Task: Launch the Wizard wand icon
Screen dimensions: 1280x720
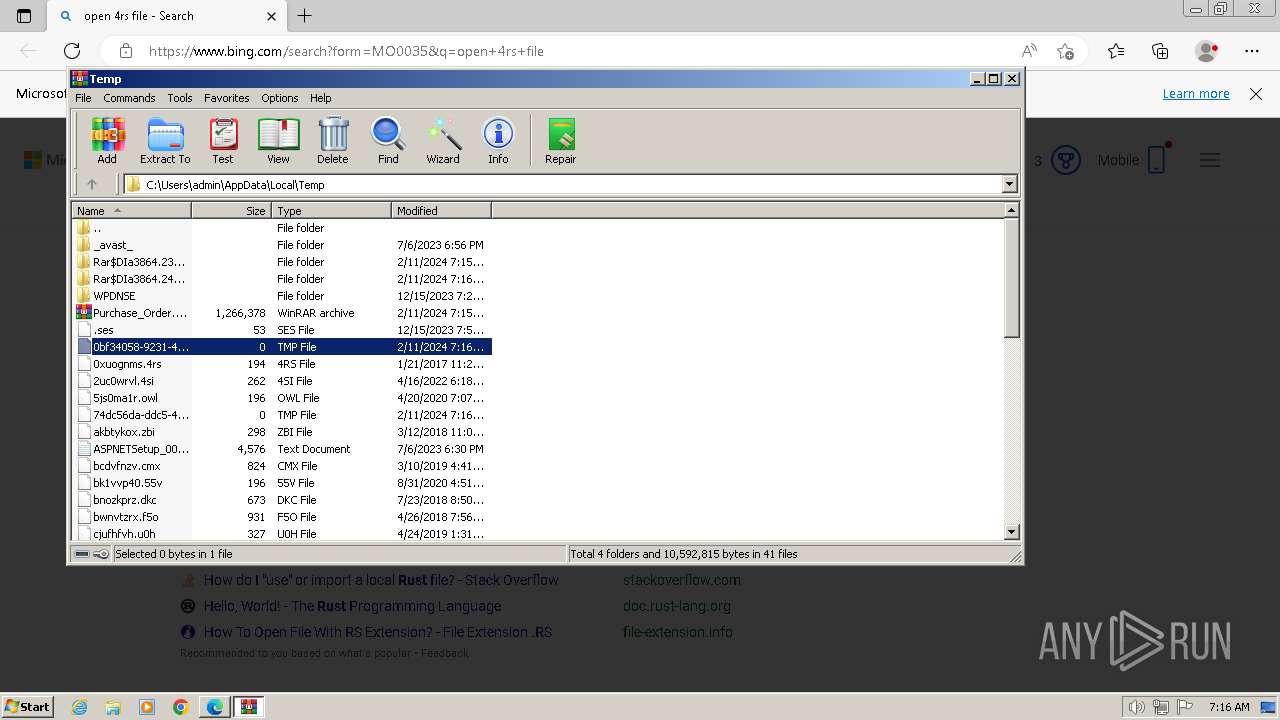Action: click(x=443, y=140)
